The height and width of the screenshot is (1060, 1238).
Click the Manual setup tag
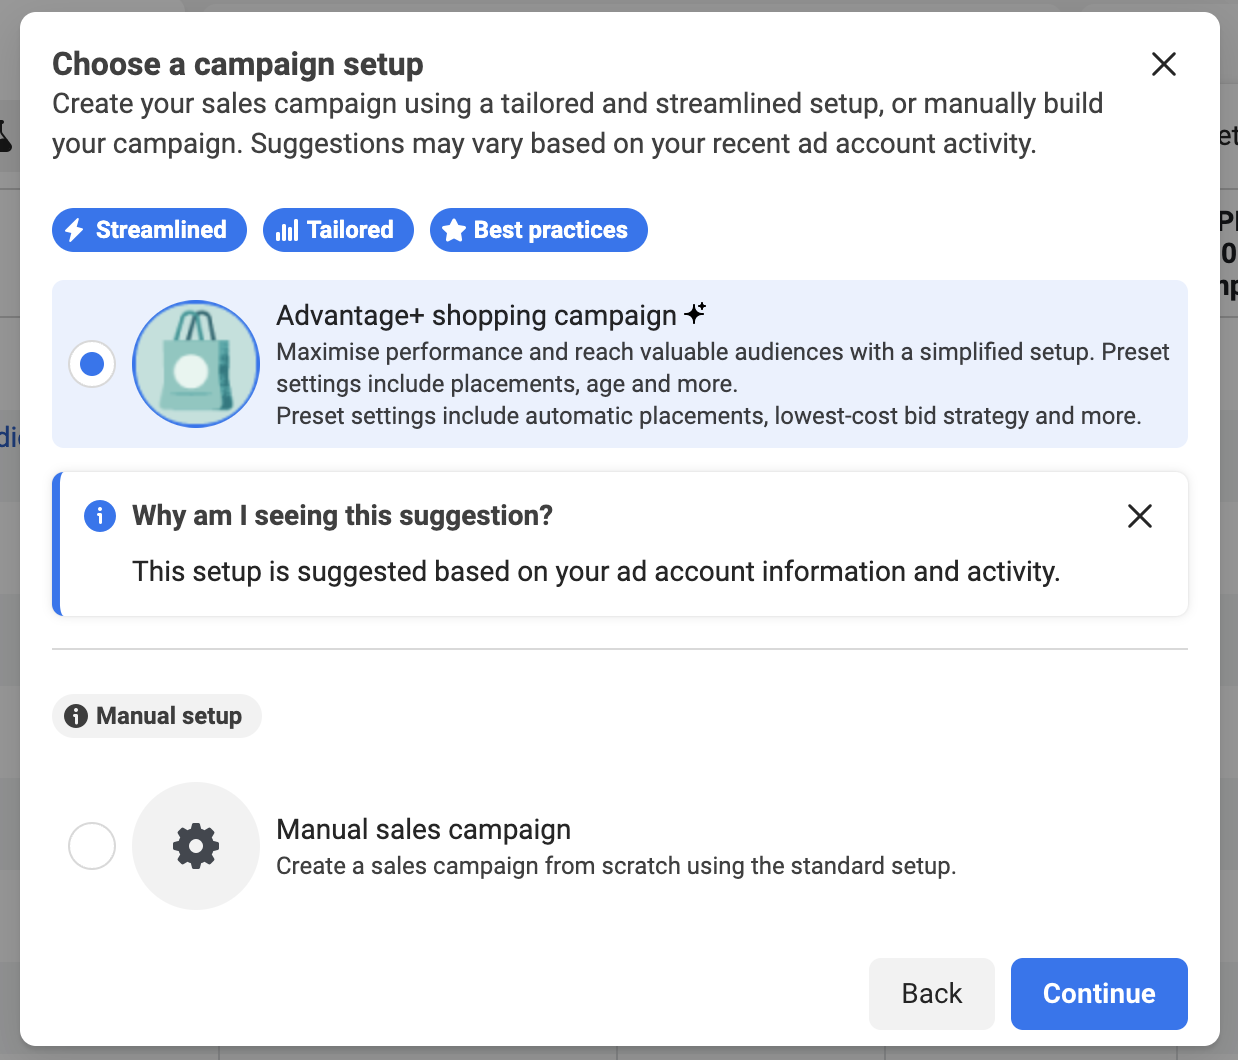[x=157, y=716]
